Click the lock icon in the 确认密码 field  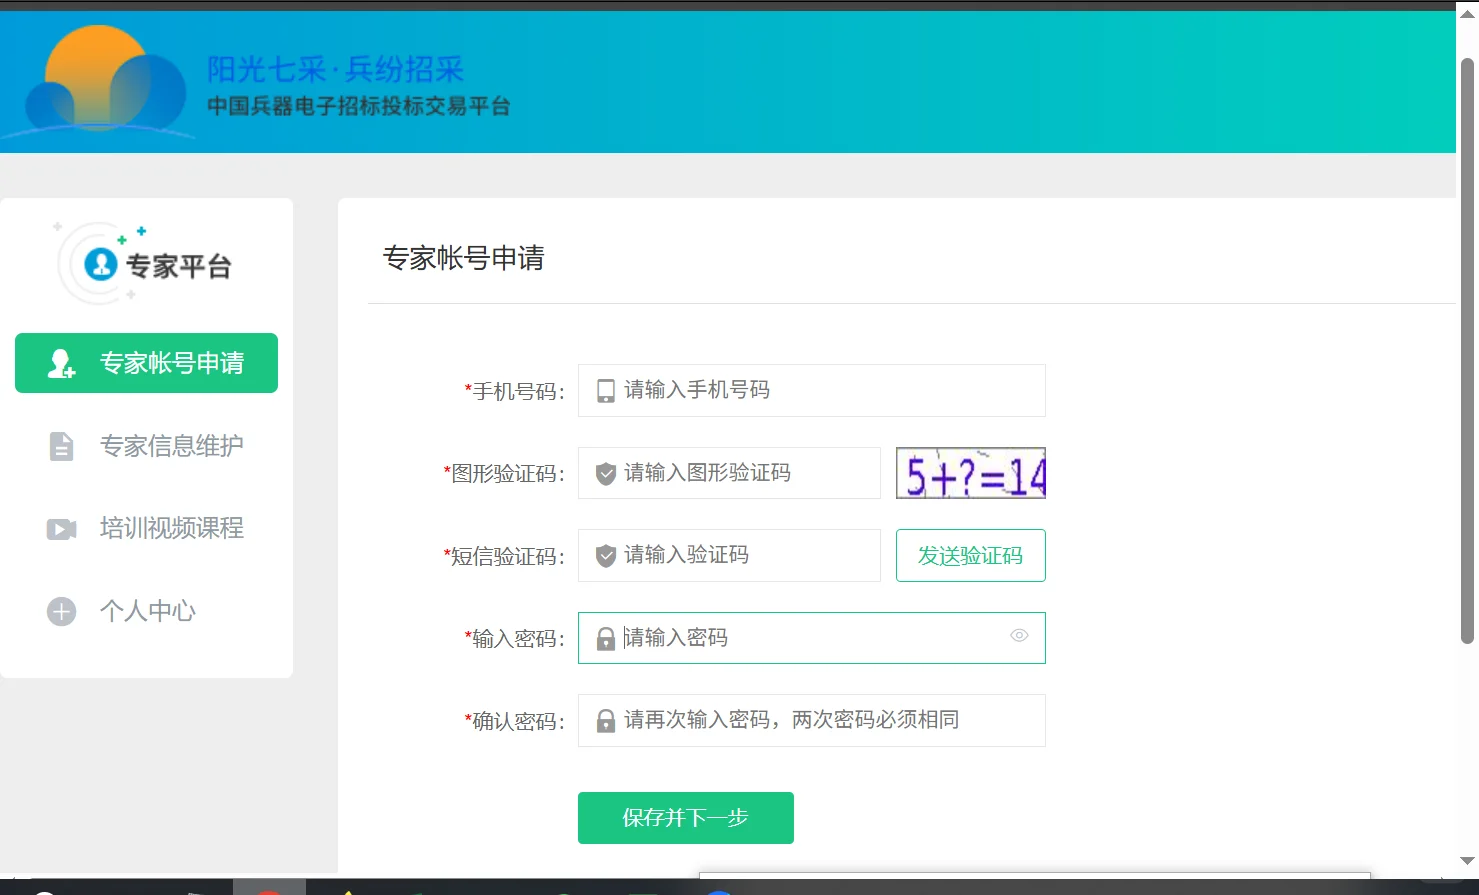click(604, 720)
